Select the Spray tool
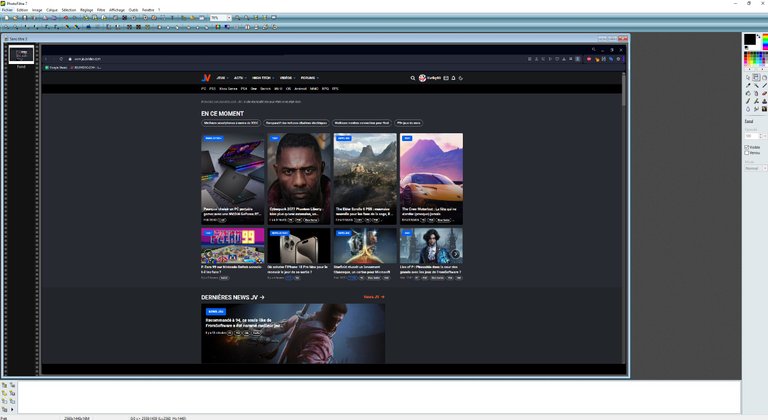 click(756, 93)
